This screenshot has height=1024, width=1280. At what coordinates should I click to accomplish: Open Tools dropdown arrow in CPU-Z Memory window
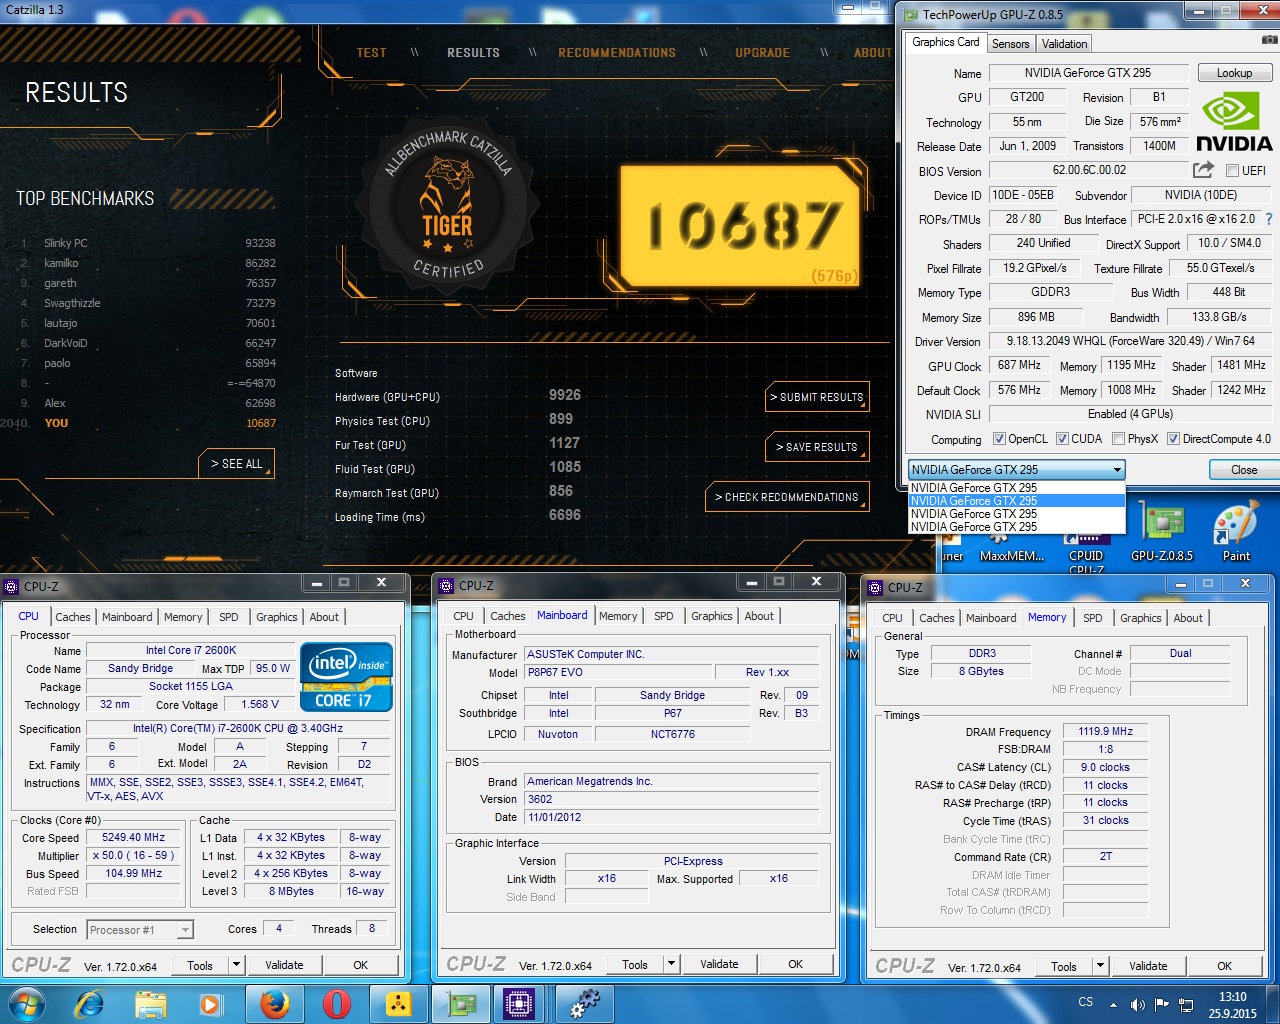pyautogui.click(x=1100, y=966)
